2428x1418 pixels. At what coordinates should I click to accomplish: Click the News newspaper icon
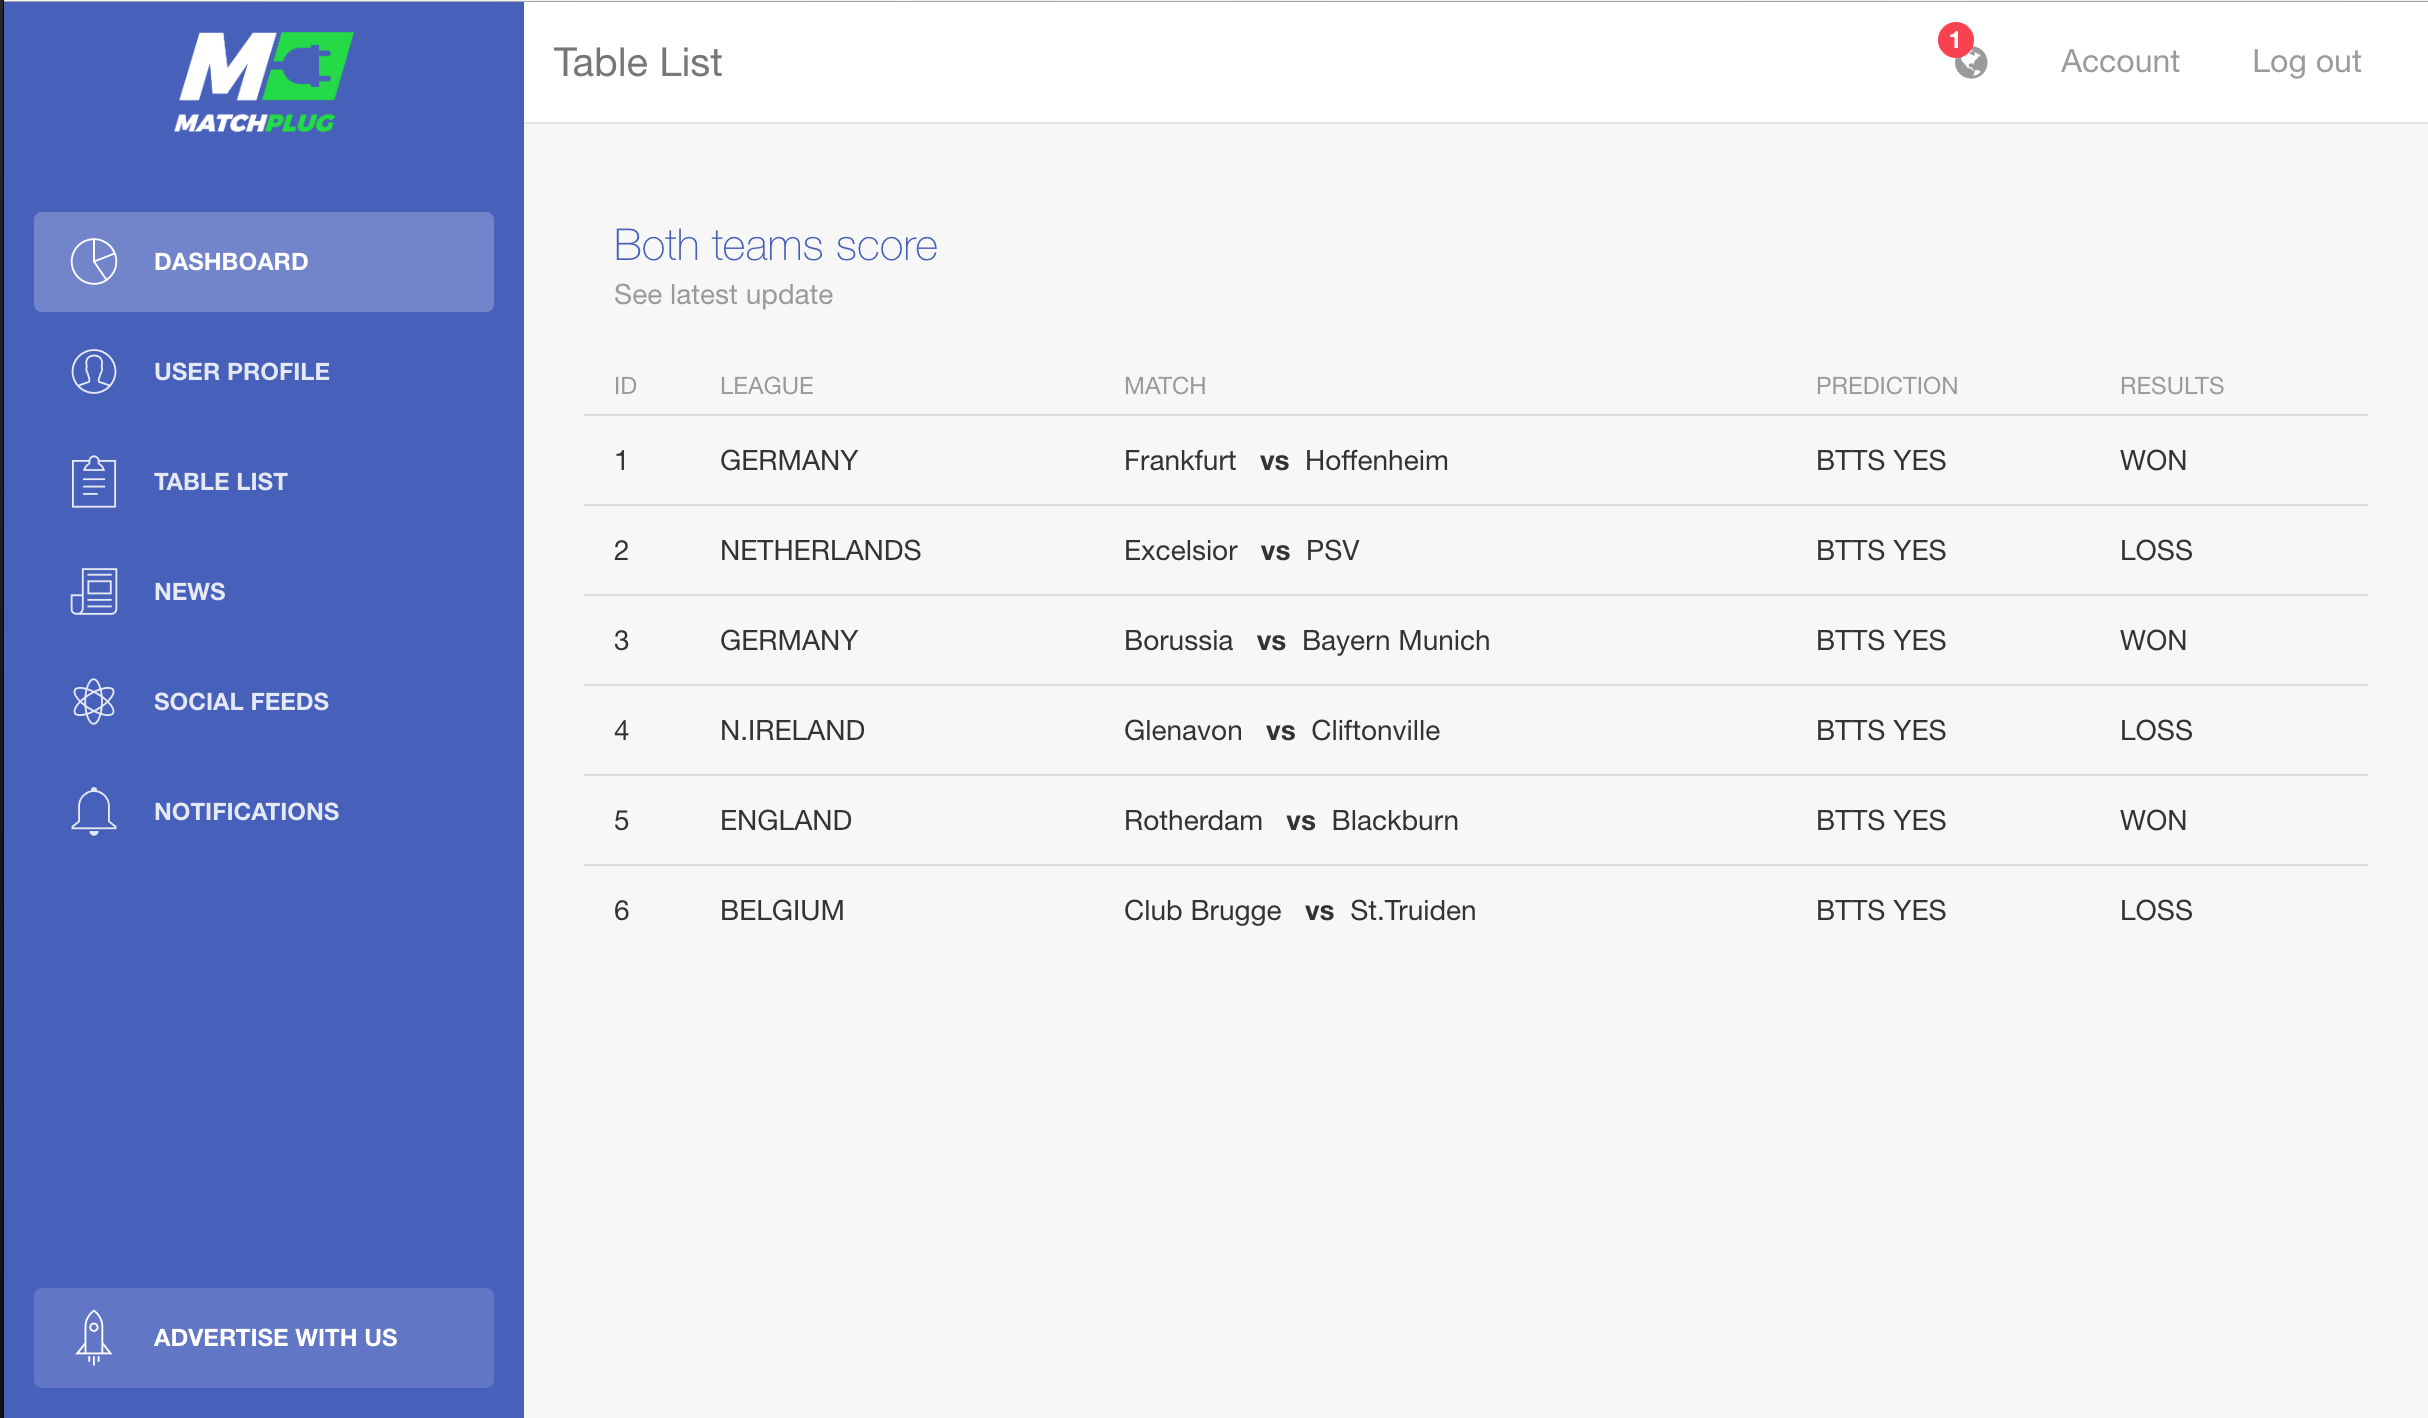94,592
